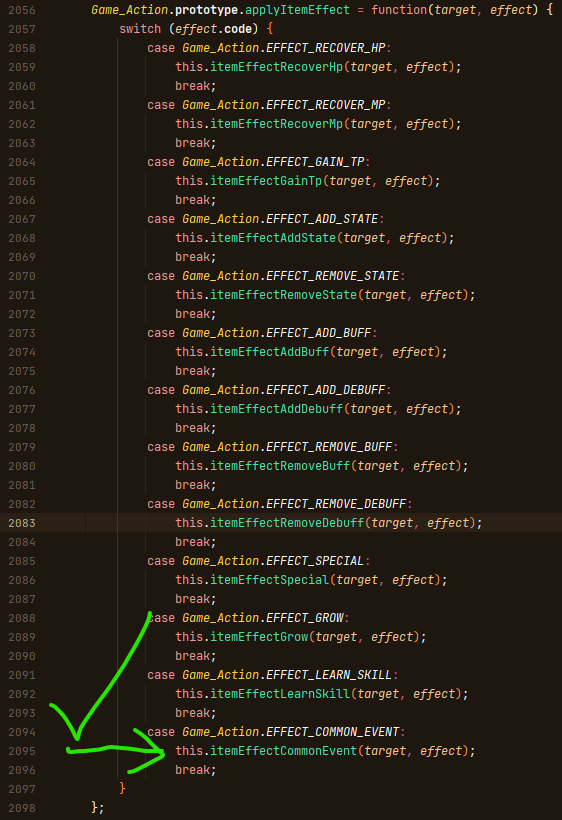Click the closing brace with semicolon on line 2098

[98, 807]
